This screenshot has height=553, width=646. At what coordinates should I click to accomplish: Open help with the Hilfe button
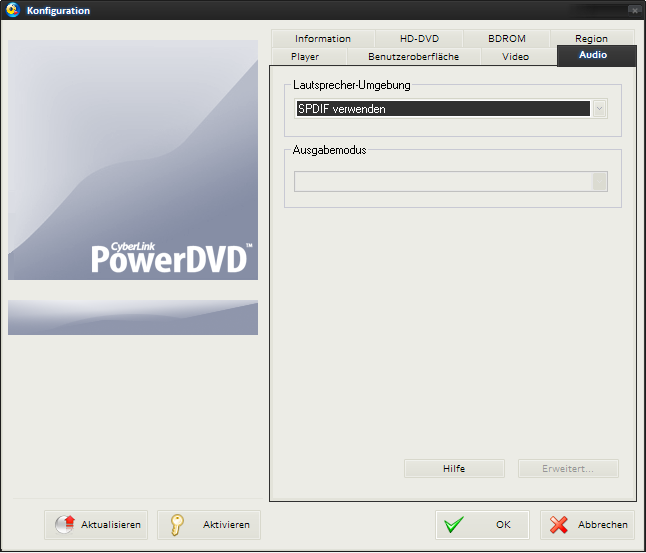pos(454,469)
